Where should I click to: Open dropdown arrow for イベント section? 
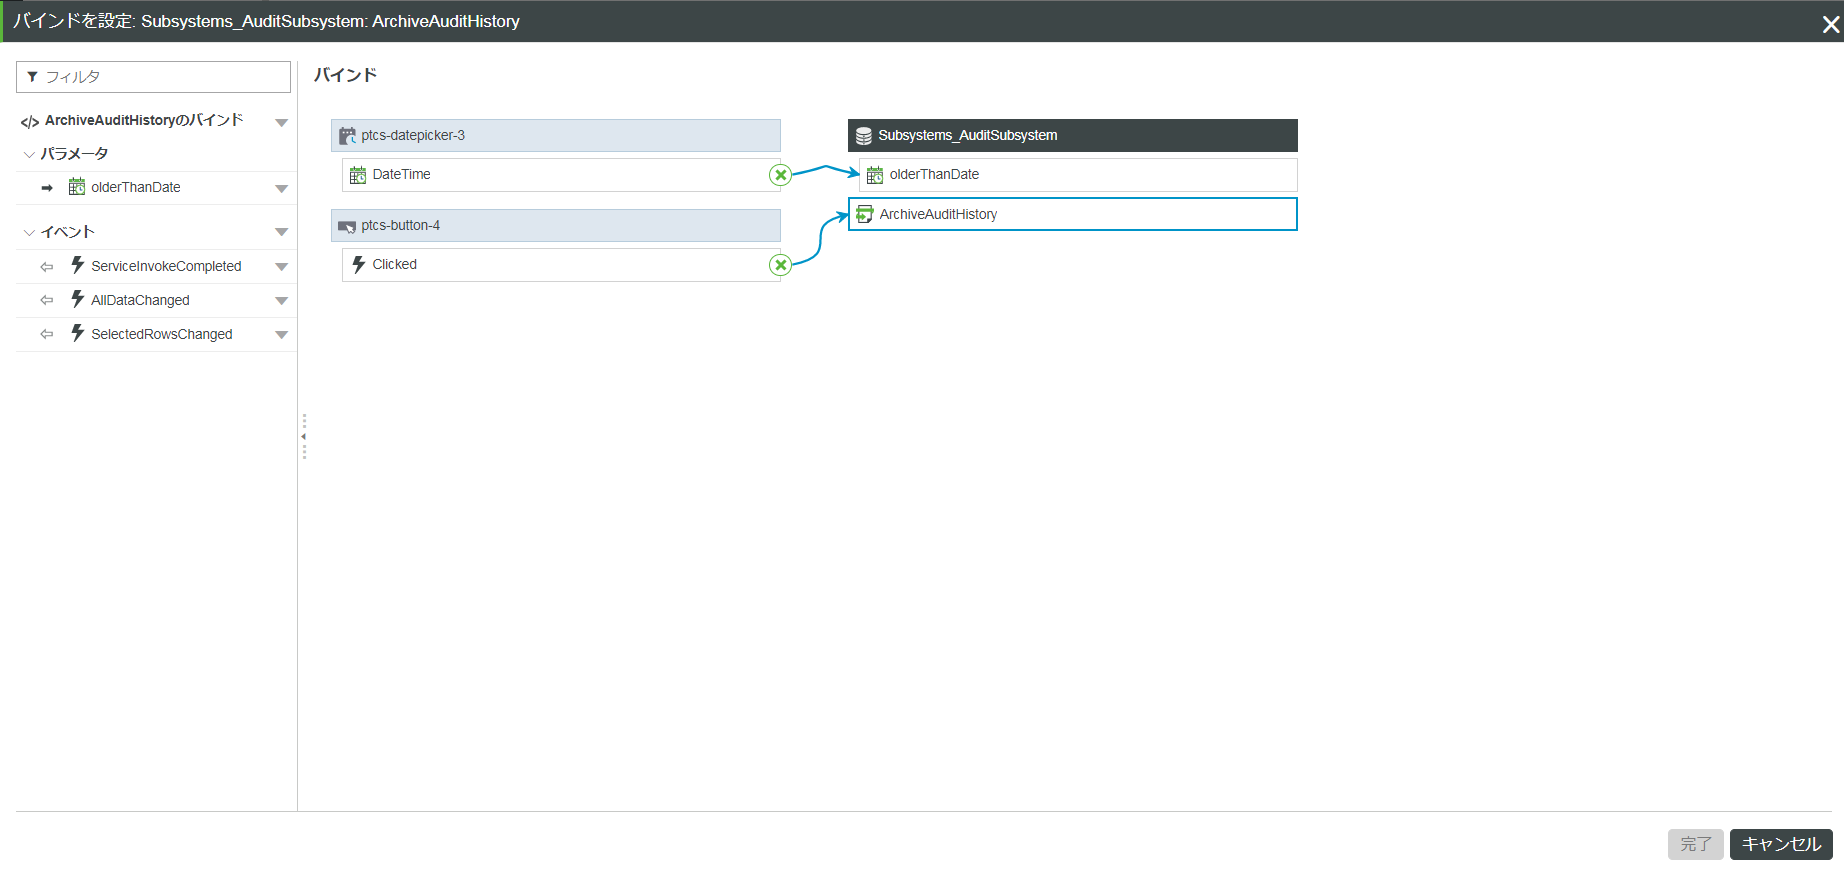pos(282,232)
